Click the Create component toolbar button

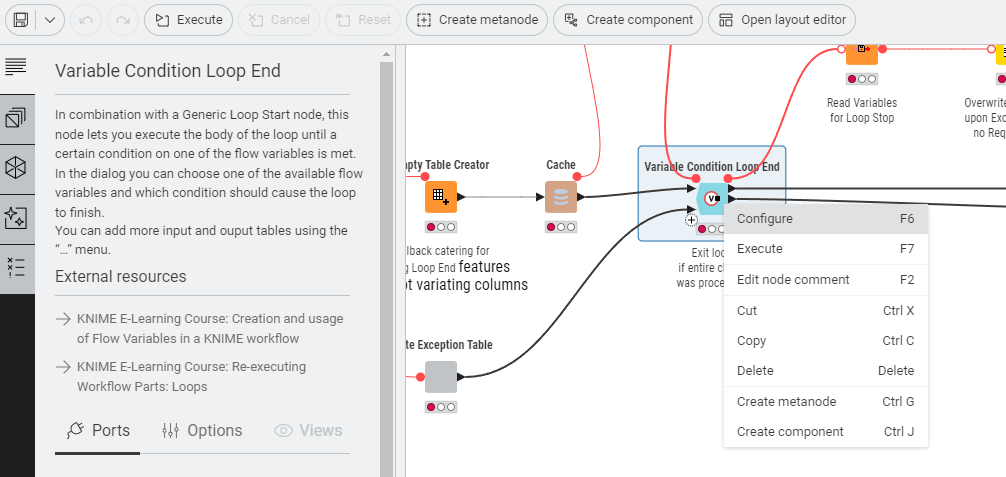tap(628, 20)
